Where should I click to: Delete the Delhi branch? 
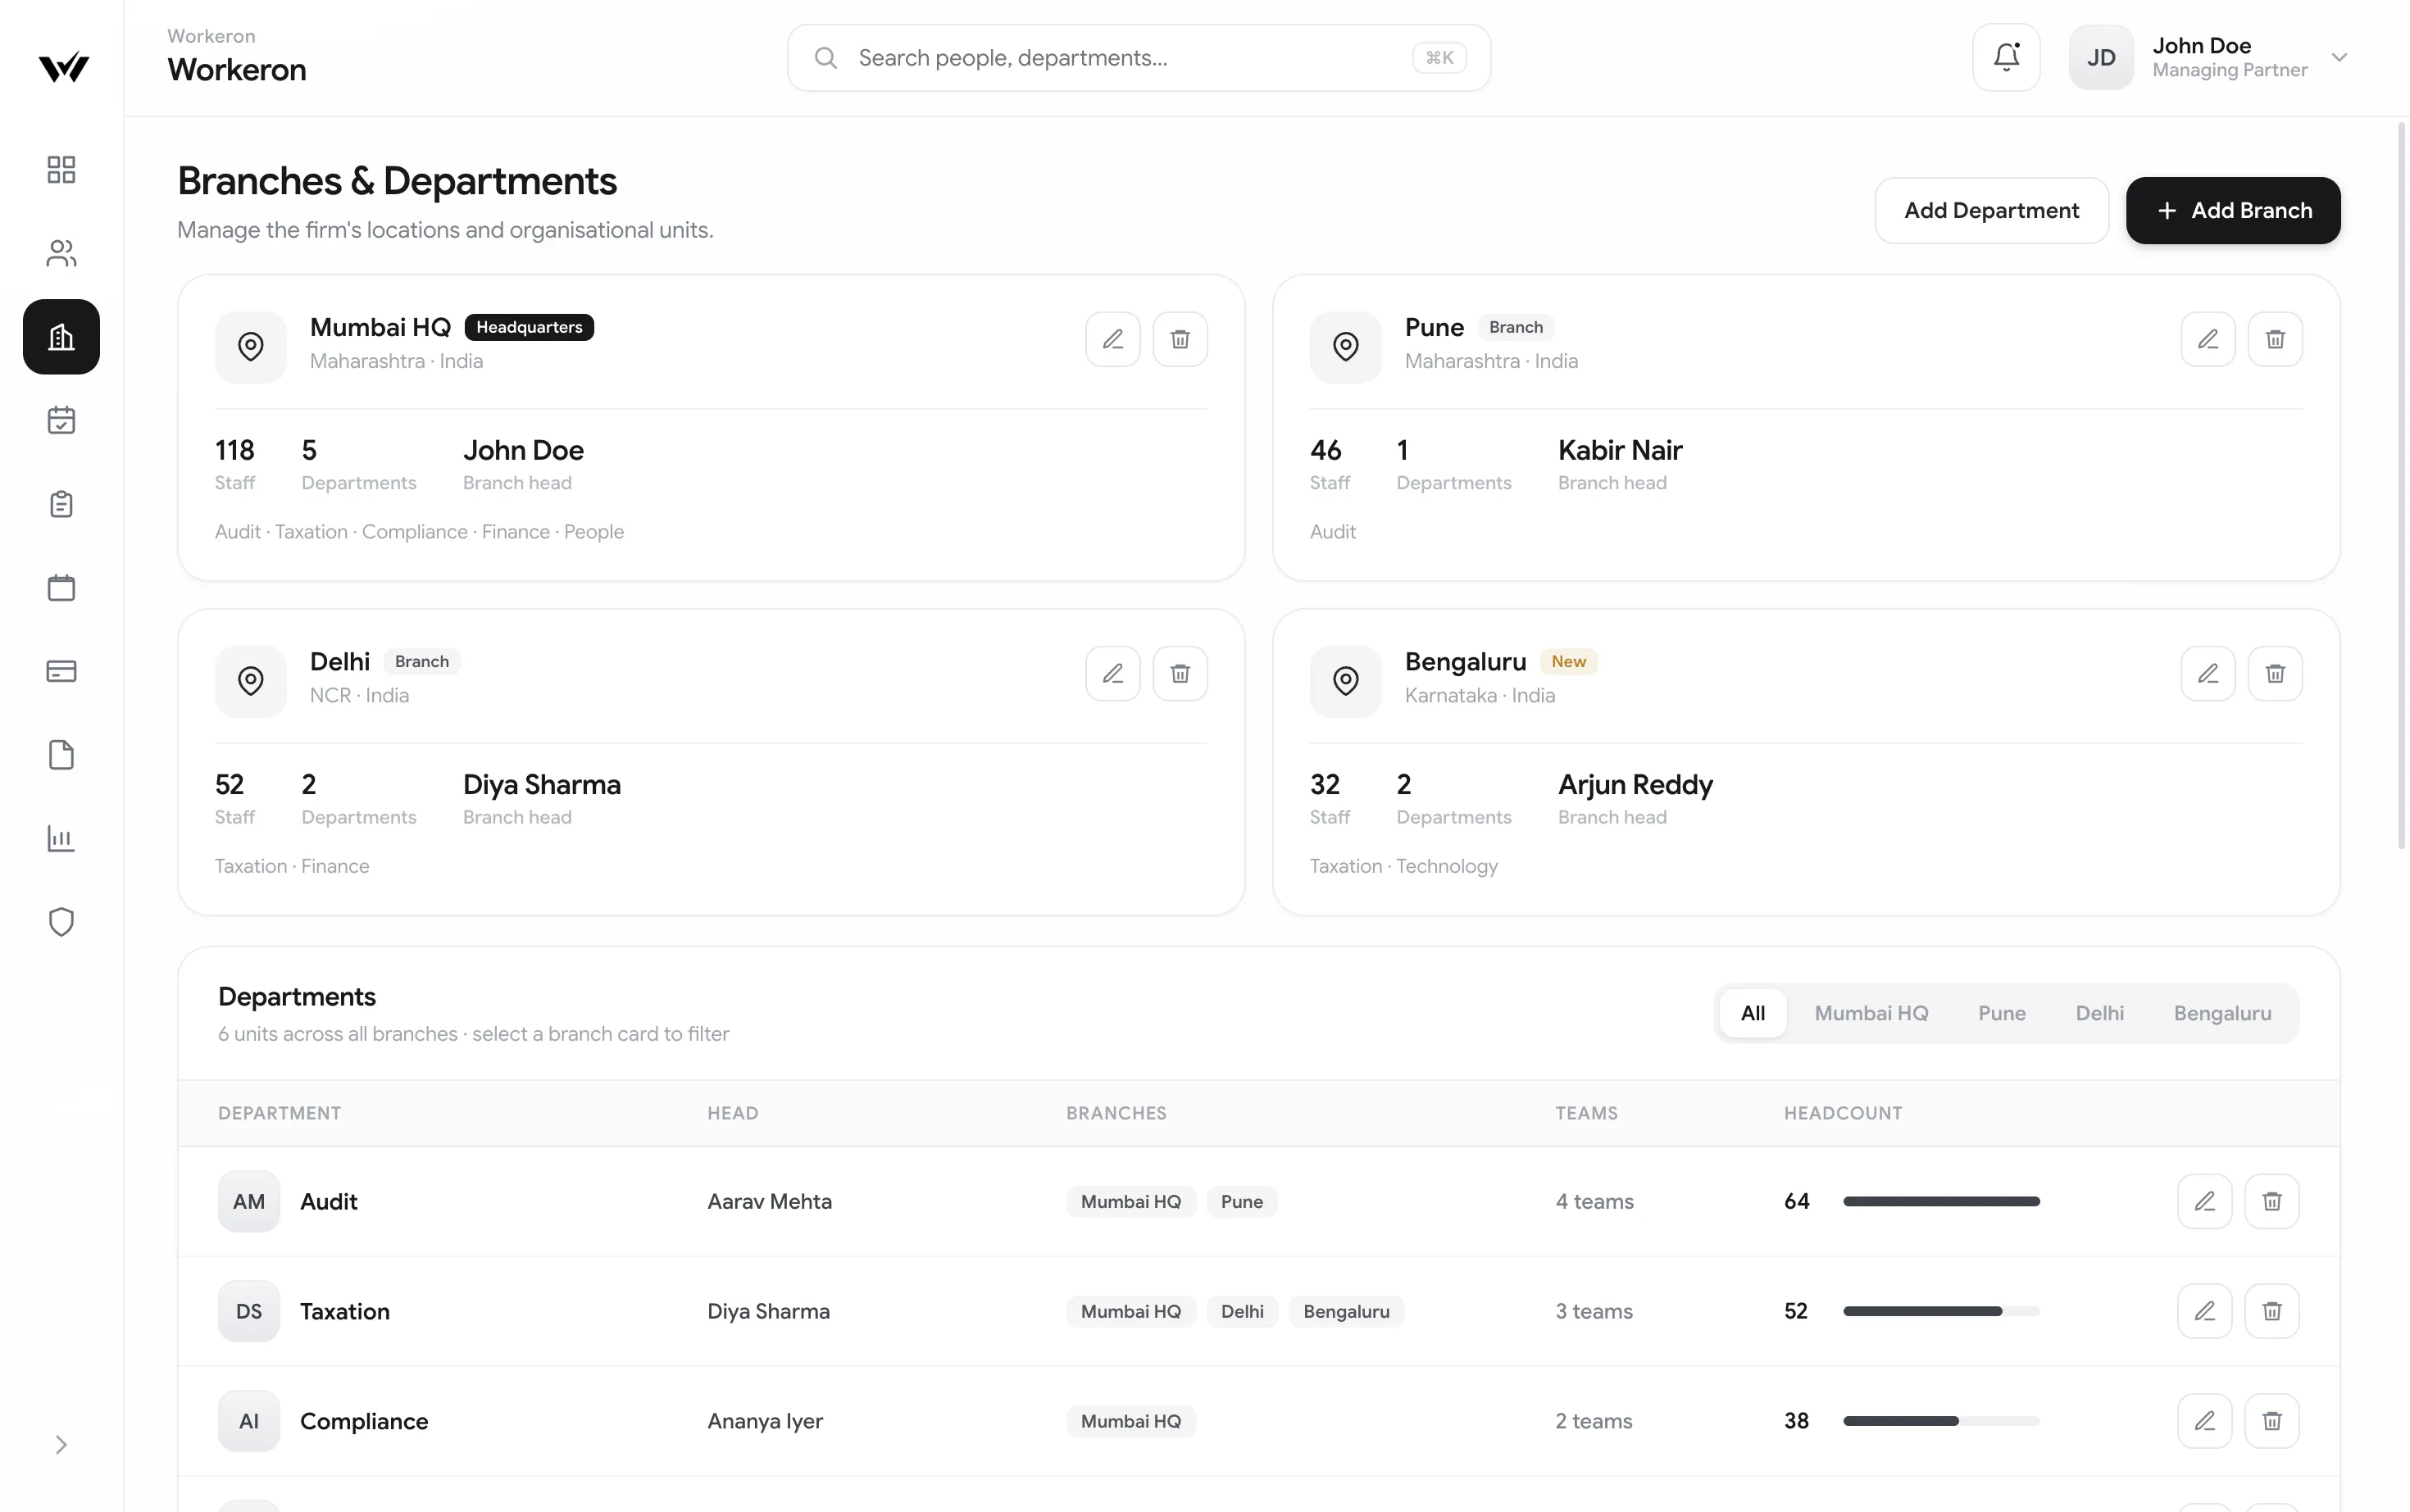(x=1180, y=673)
